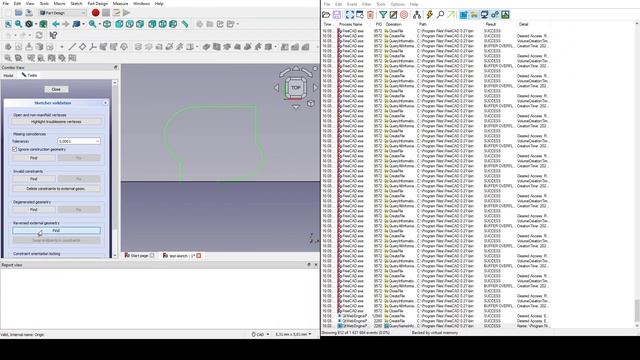
Task: Toggle process and thread activity display
Action: pos(495,15)
